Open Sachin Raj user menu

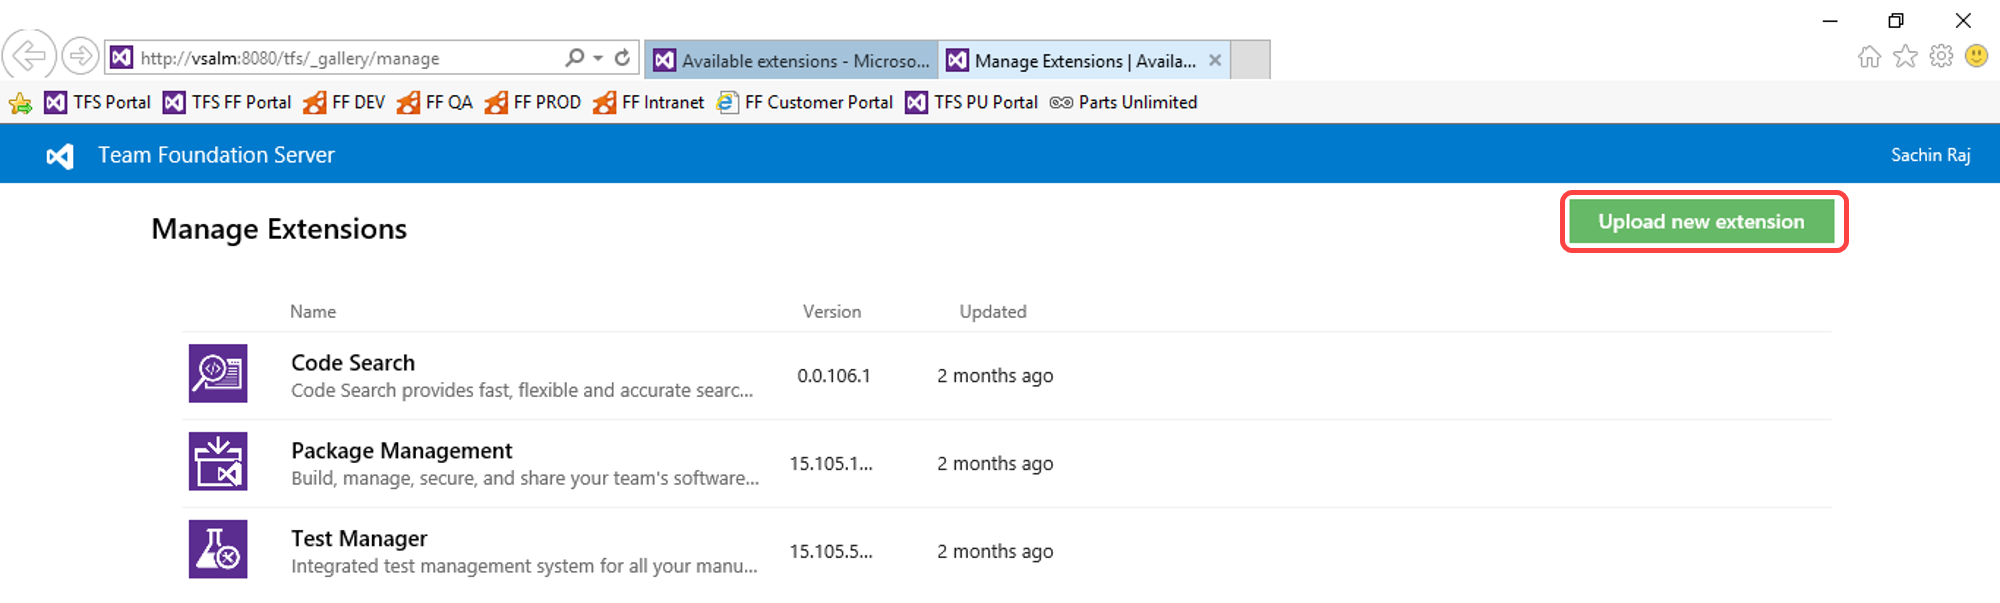(x=1930, y=155)
